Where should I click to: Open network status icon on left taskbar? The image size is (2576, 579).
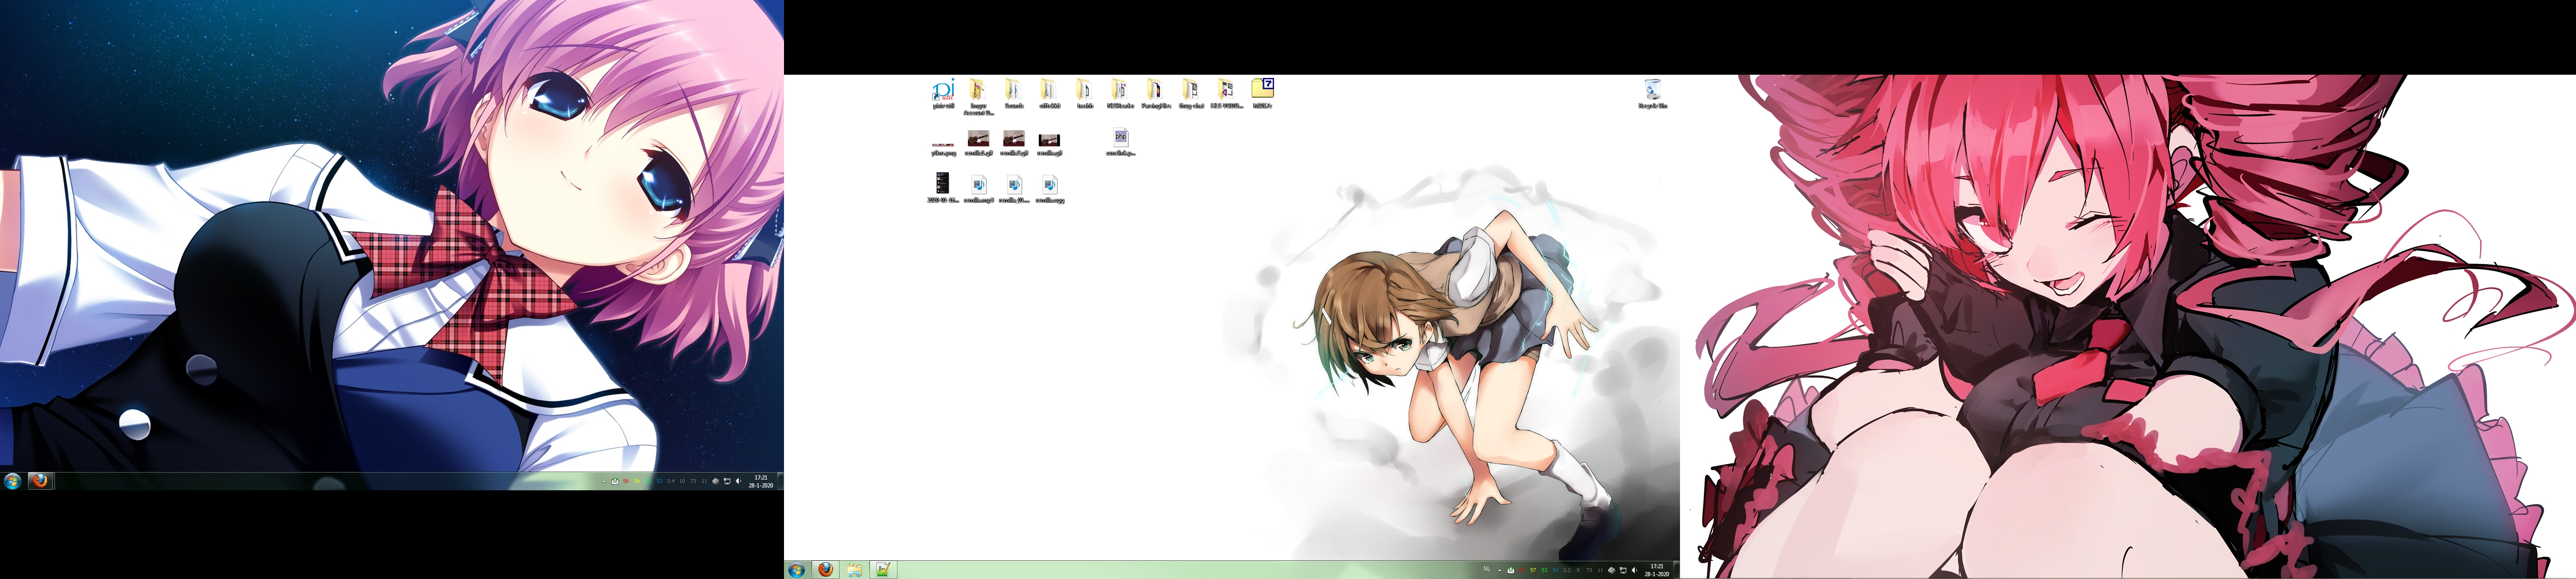(x=727, y=481)
